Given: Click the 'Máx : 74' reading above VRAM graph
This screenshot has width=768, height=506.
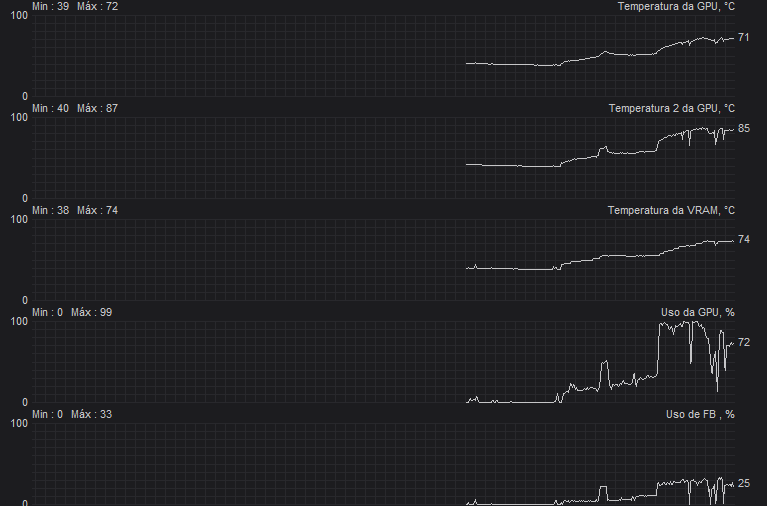Looking at the screenshot, I should tap(97, 210).
